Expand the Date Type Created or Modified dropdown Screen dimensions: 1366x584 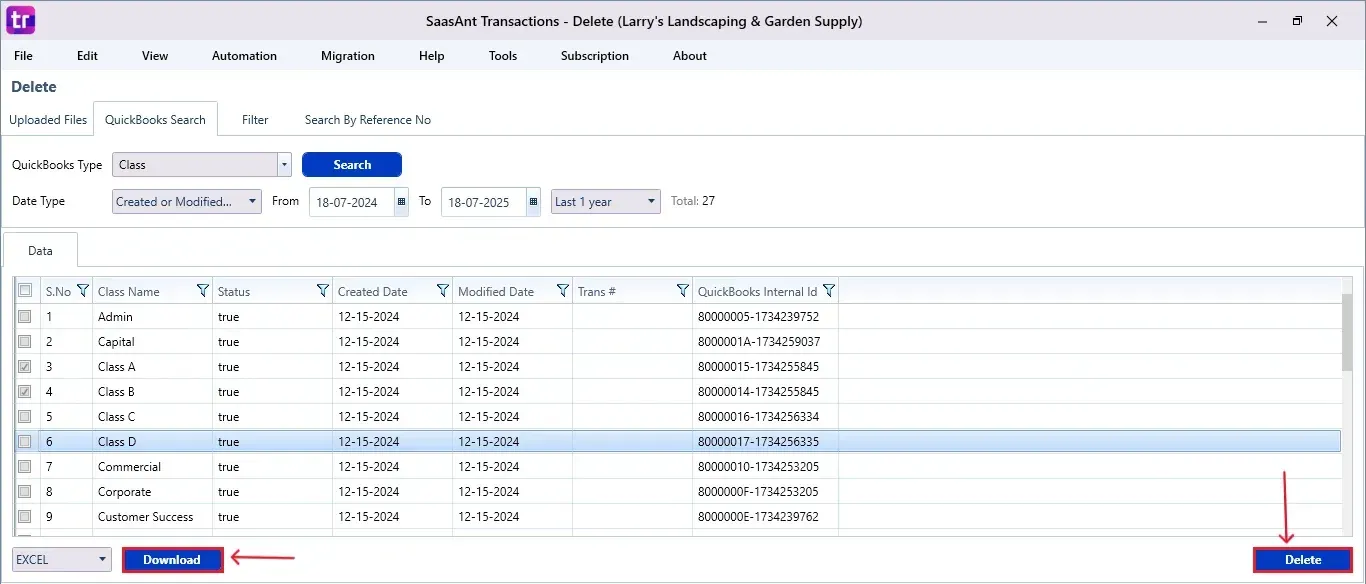tap(187, 201)
